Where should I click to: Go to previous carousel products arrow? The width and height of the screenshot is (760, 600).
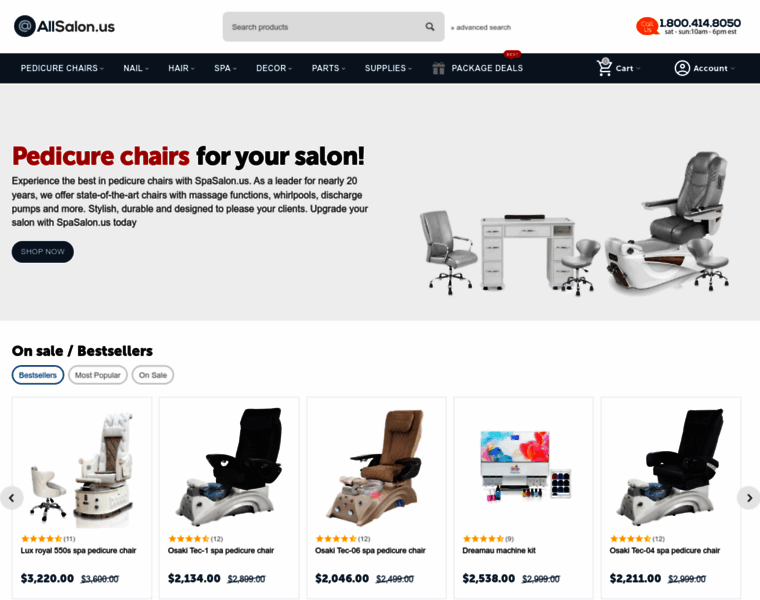[12, 498]
